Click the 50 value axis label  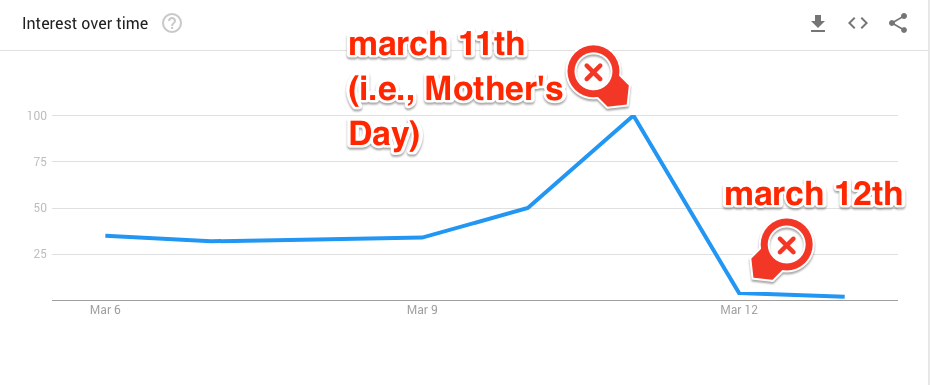pyautogui.click(x=38, y=208)
